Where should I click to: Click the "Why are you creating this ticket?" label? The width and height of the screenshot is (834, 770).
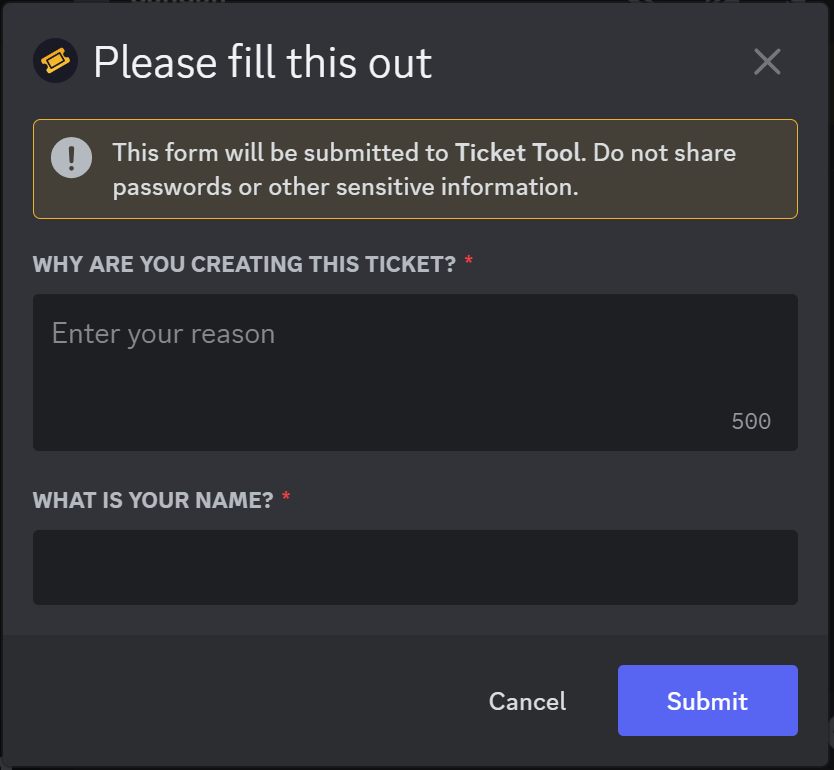[x=244, y=265]
